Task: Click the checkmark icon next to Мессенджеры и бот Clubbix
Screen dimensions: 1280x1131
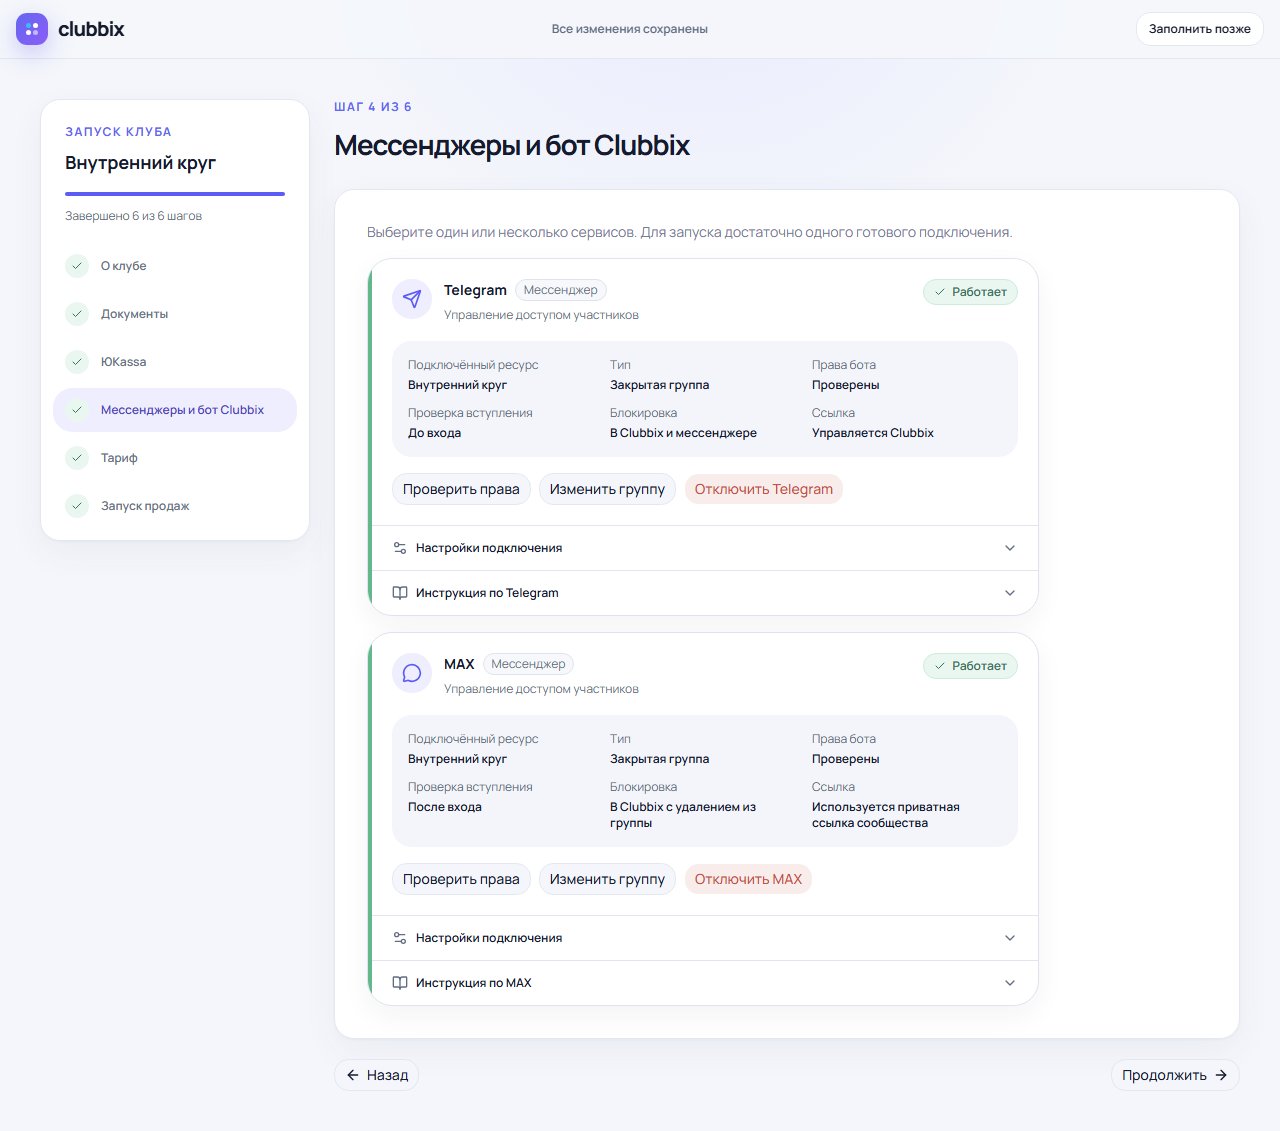Action: click(x=77, y=410)
